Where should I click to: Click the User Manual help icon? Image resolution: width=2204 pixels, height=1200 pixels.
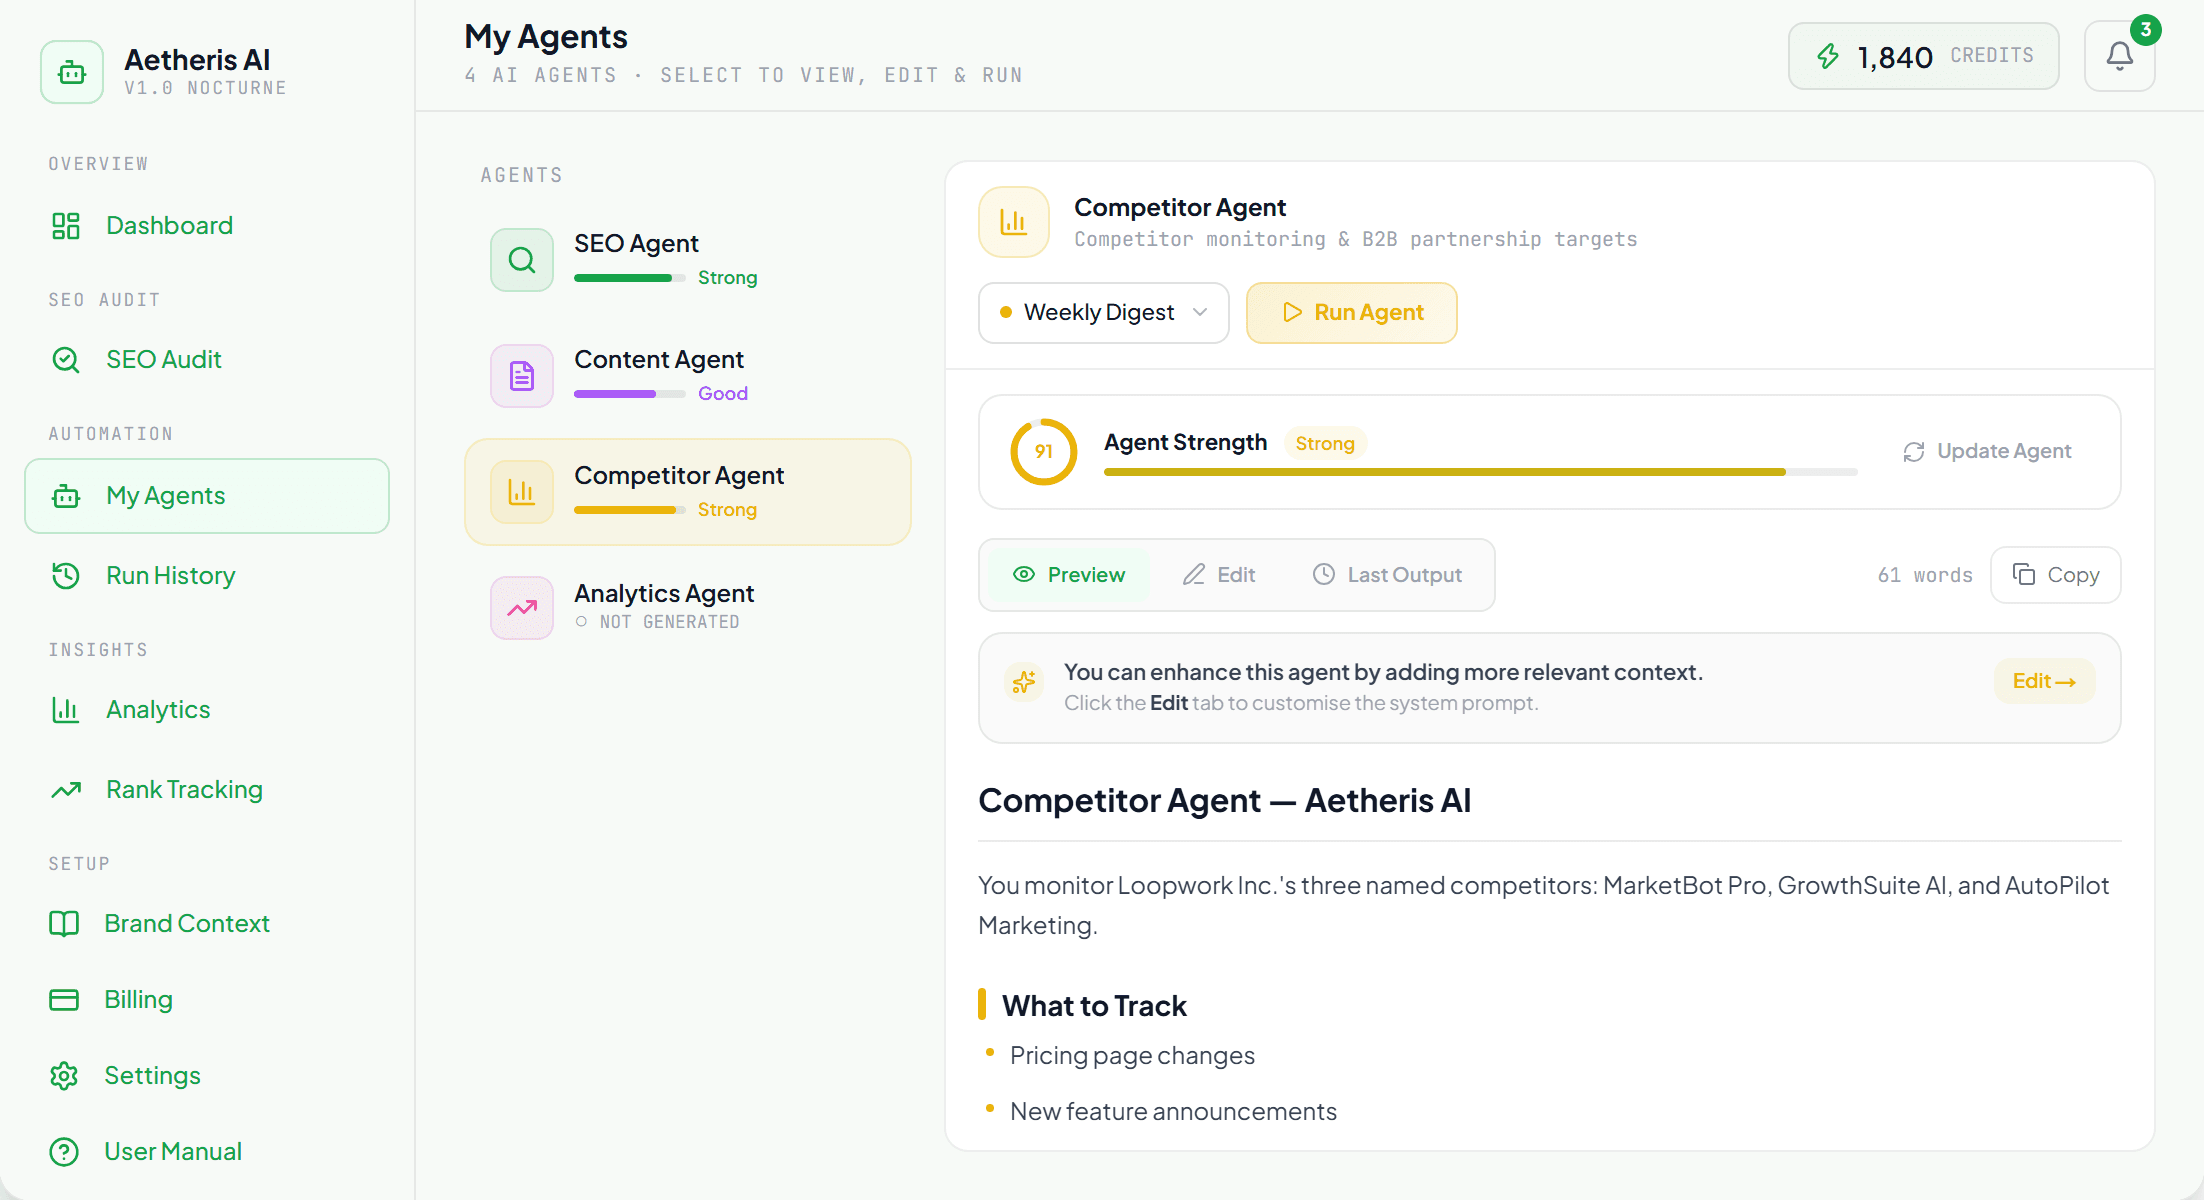click(x=64, y=1152)
